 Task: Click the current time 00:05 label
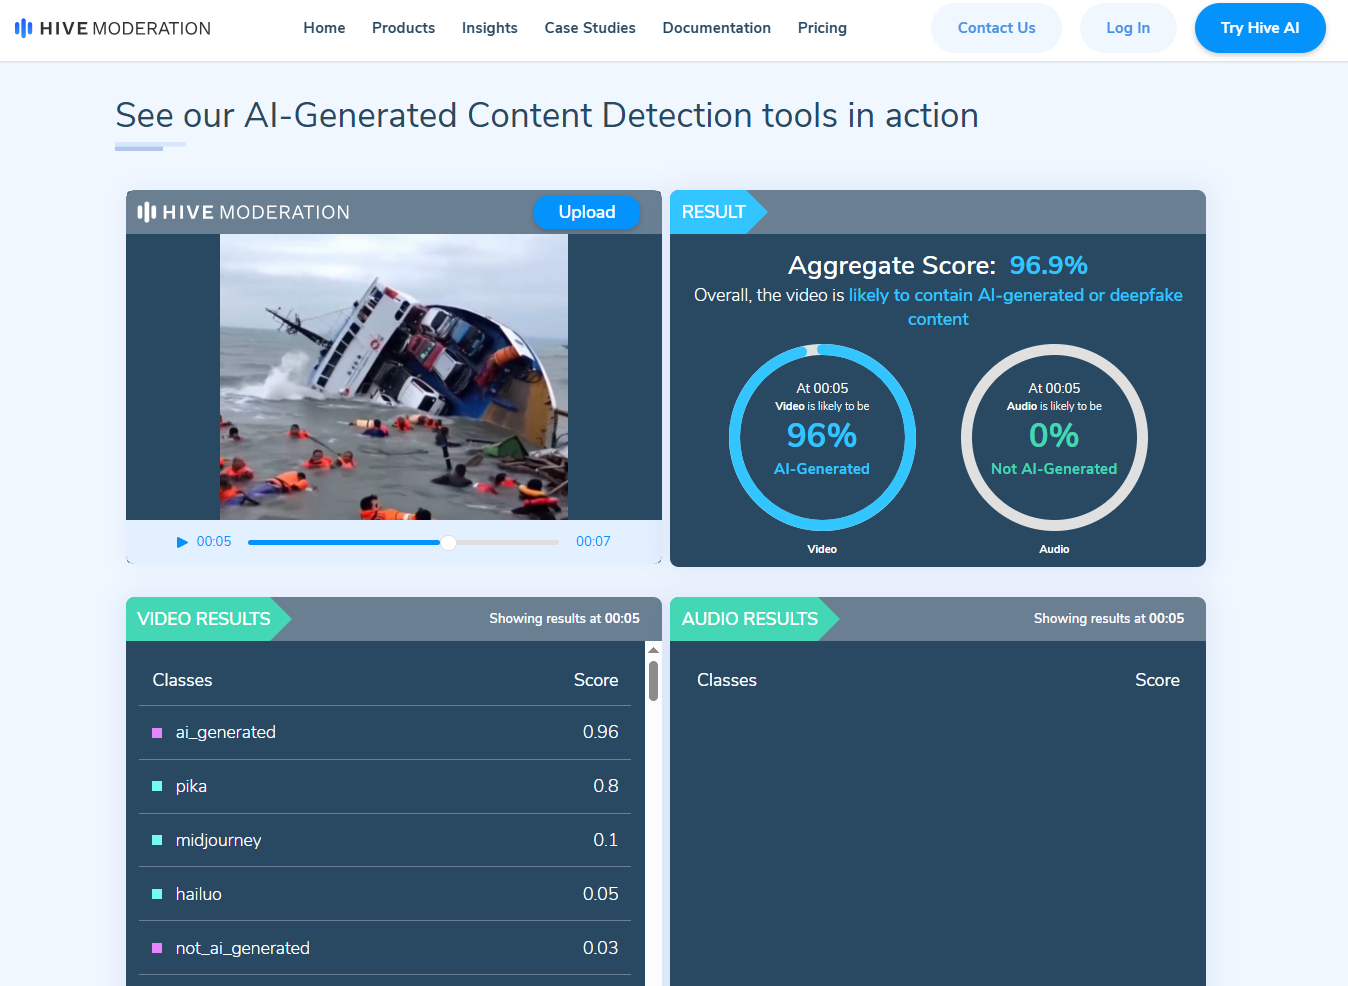tap(214, 542)
